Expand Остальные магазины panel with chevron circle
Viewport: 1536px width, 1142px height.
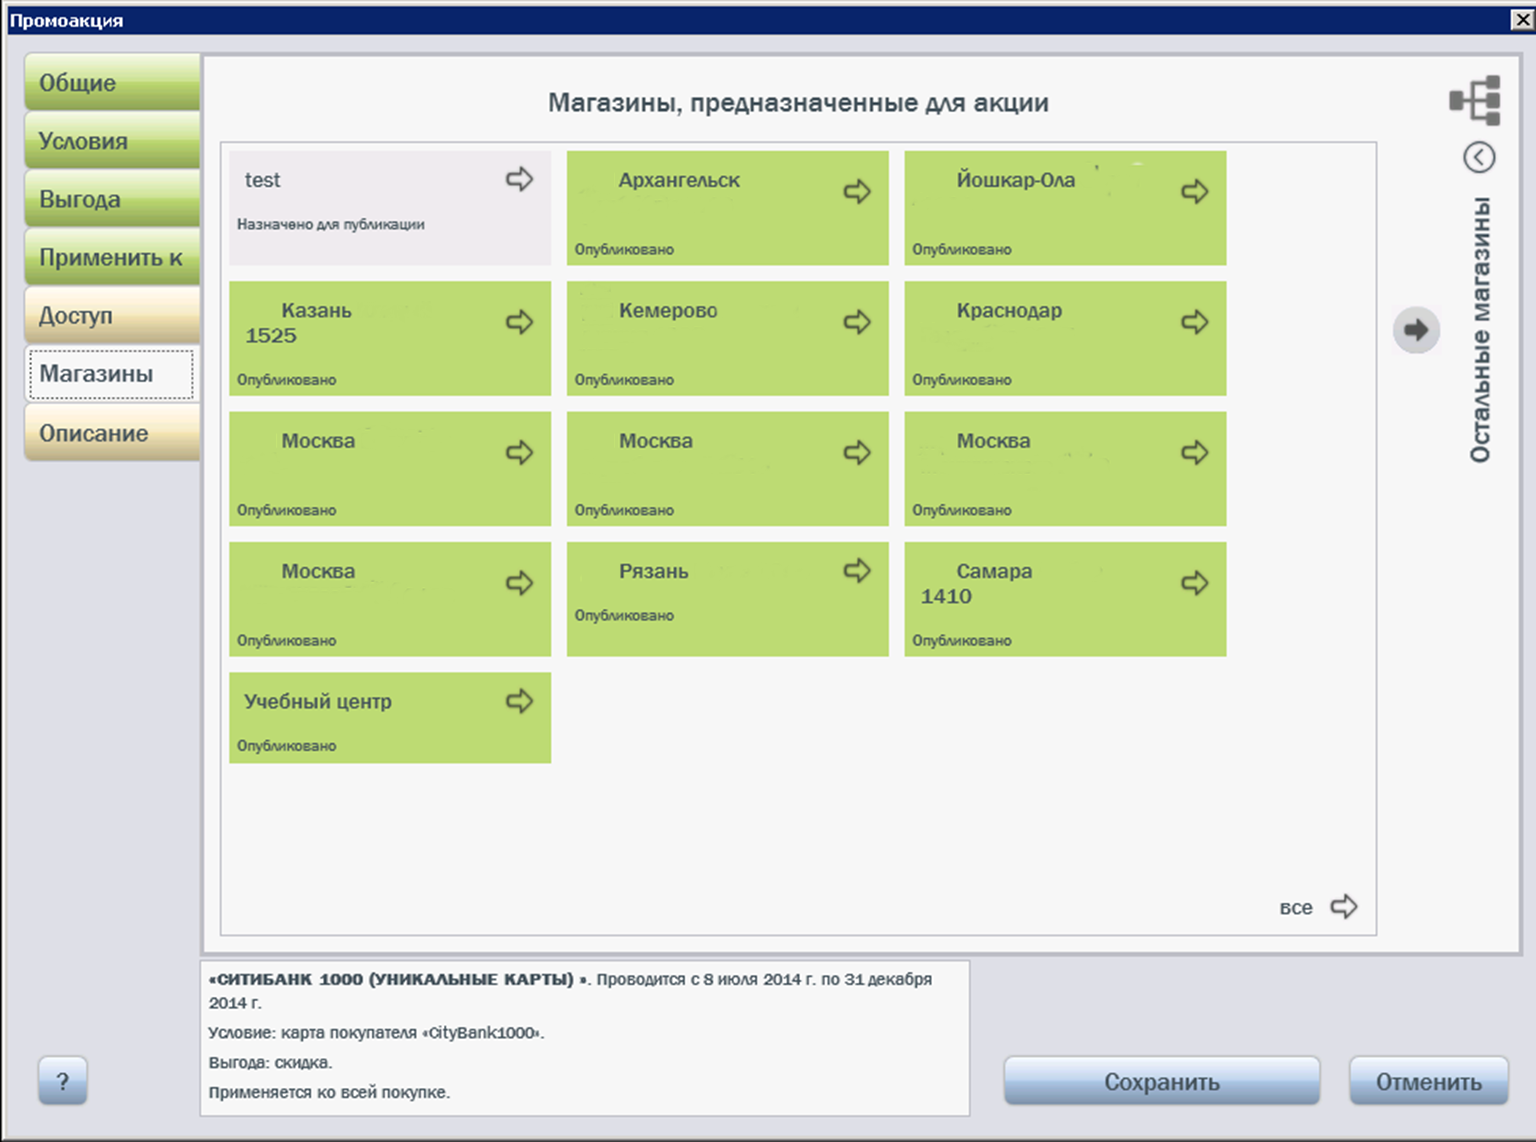1479,157
